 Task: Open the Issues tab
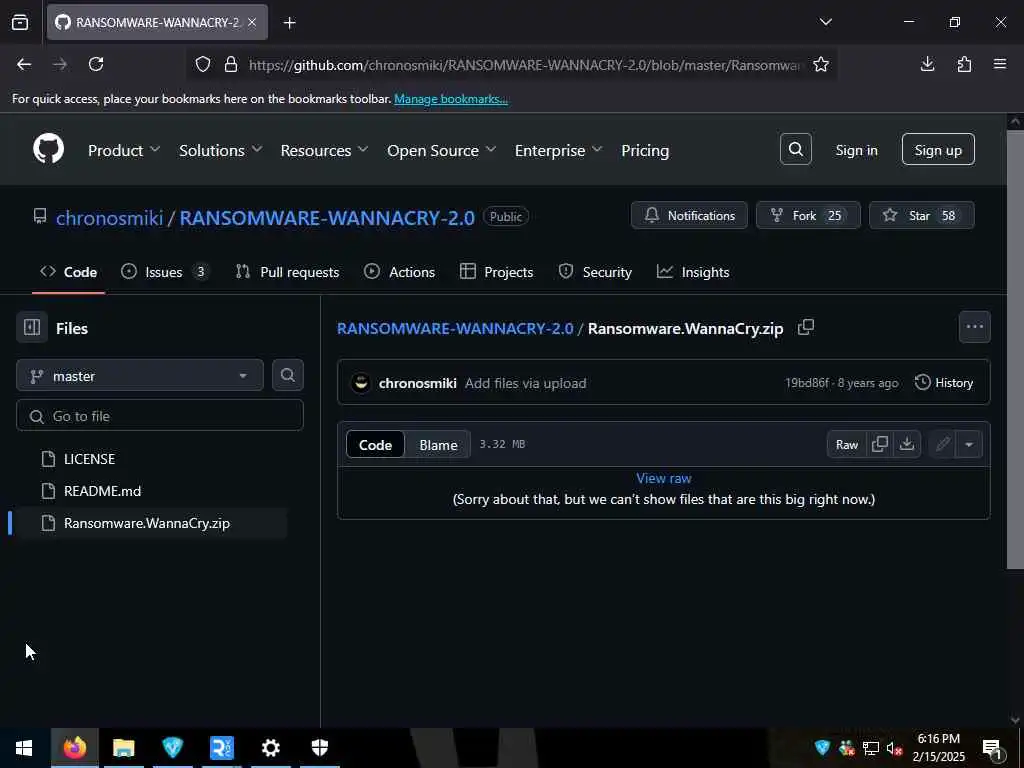click(165, 272)
